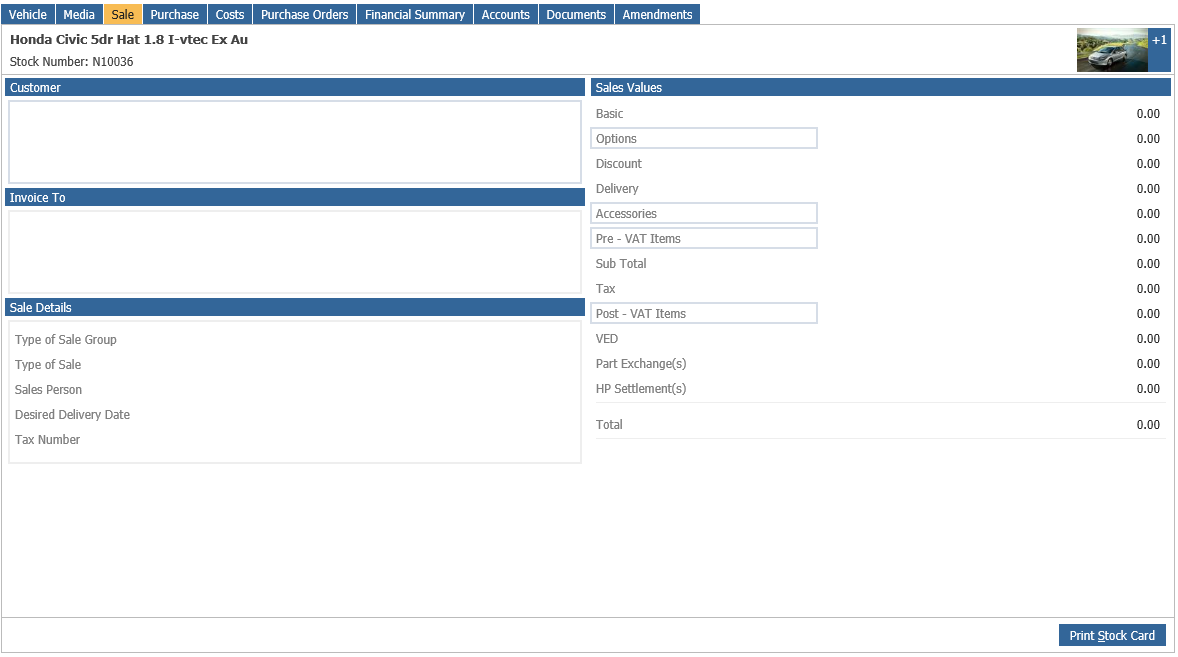Select the Type of Sale label
This screenshot has width=1178, height=657.
[x=48, y=364]
